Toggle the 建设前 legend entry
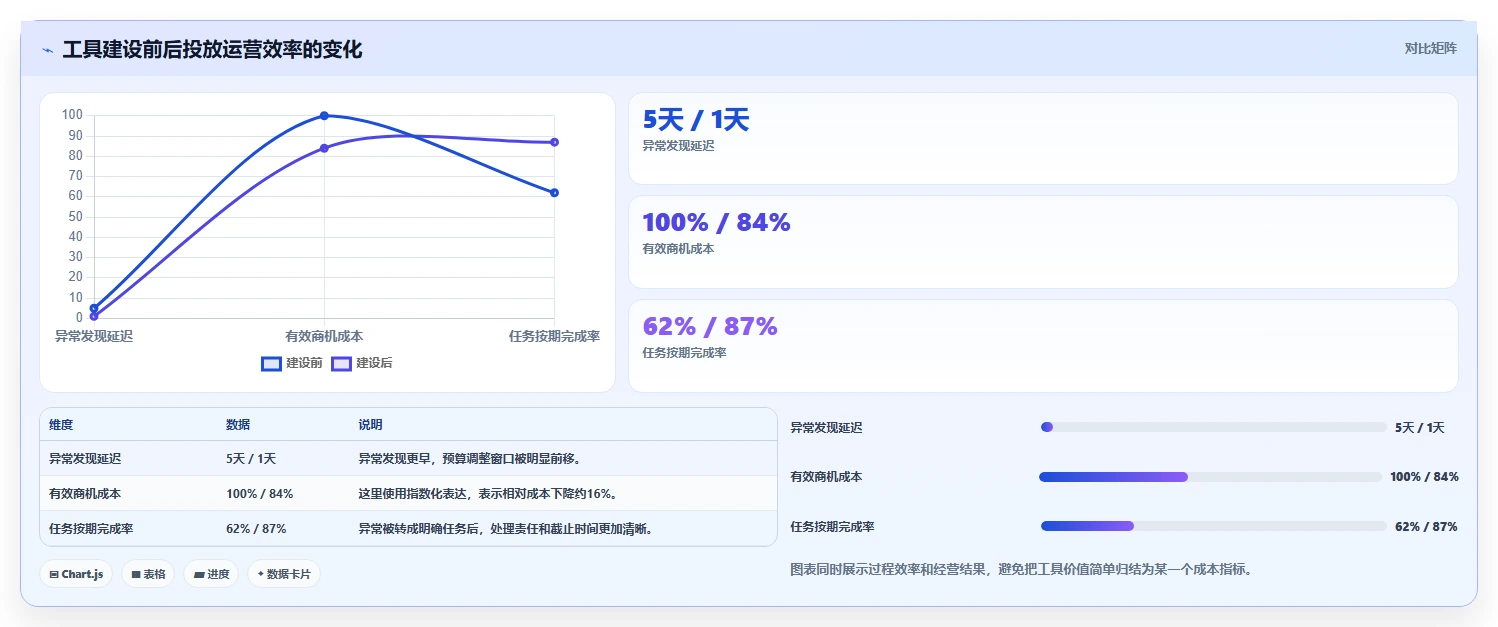This screenshot has width=1498, height=627. click(x=292, y=363)
